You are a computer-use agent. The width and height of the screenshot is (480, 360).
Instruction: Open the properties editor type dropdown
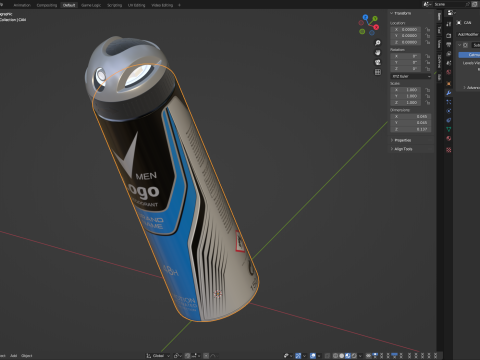(x=452, y=13)
